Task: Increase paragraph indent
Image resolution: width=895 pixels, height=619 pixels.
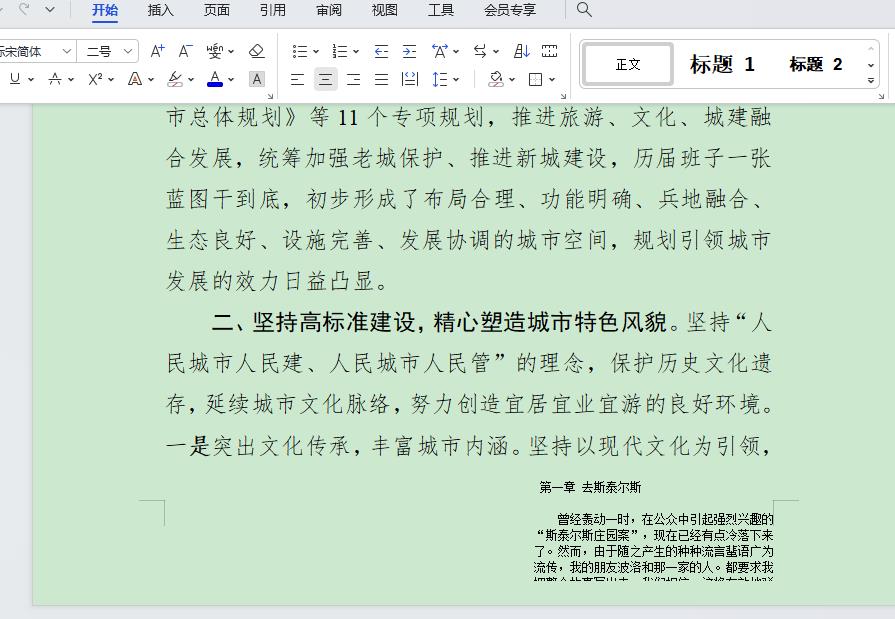Action: point(409,51)
